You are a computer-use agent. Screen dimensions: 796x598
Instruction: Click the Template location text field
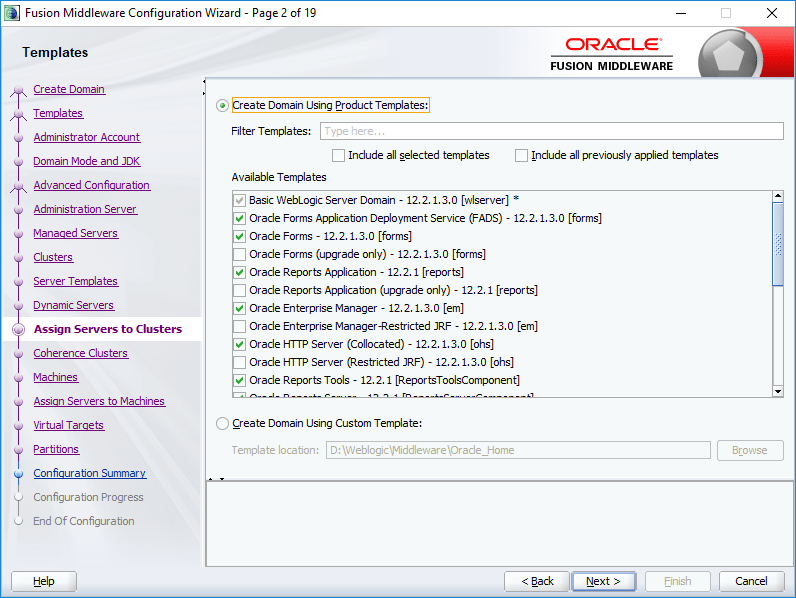[518, 450]
